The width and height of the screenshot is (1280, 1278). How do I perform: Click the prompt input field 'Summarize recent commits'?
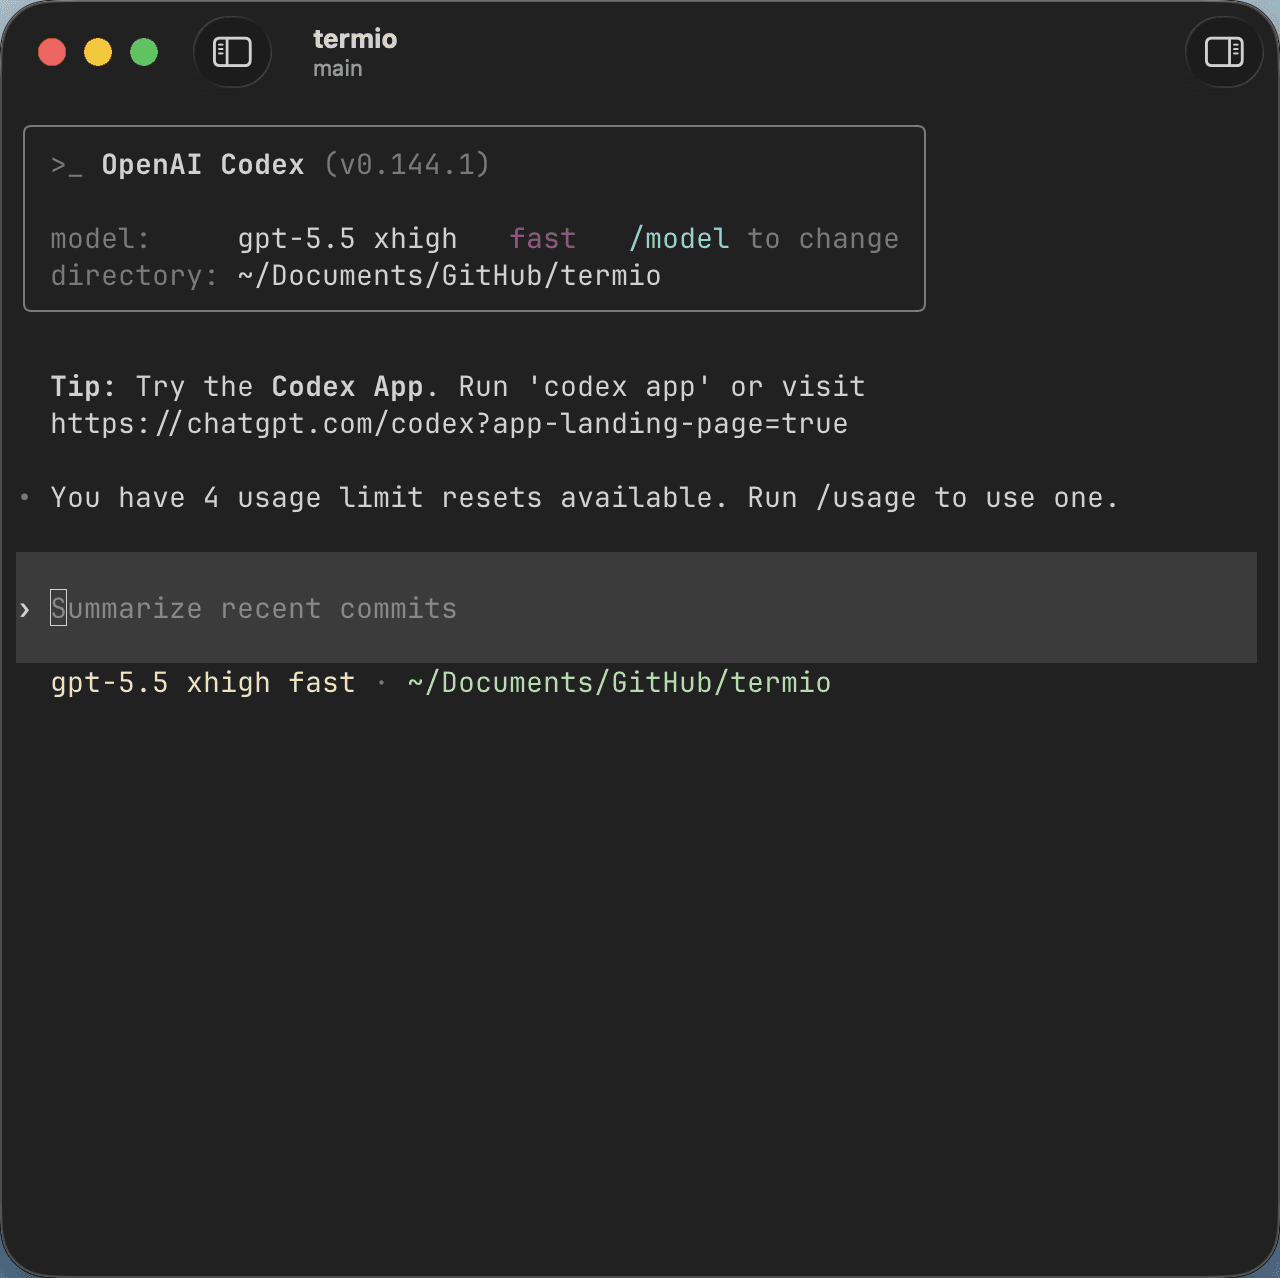pyautogui.click(x=636, y=608)
